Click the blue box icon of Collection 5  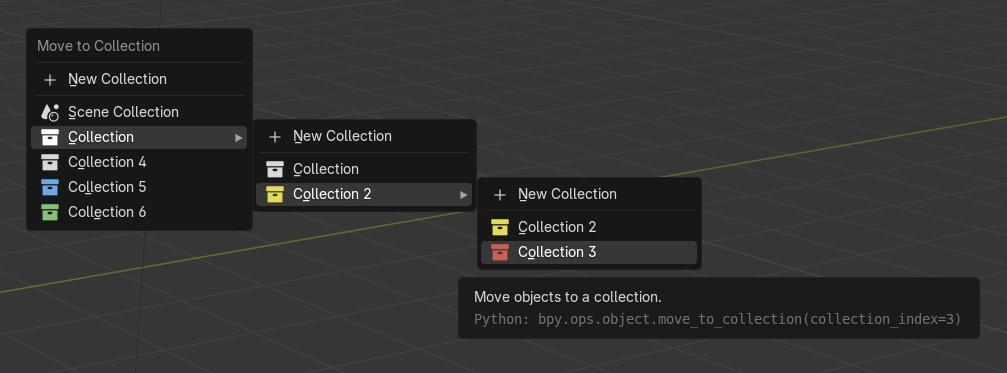point(49,187)
